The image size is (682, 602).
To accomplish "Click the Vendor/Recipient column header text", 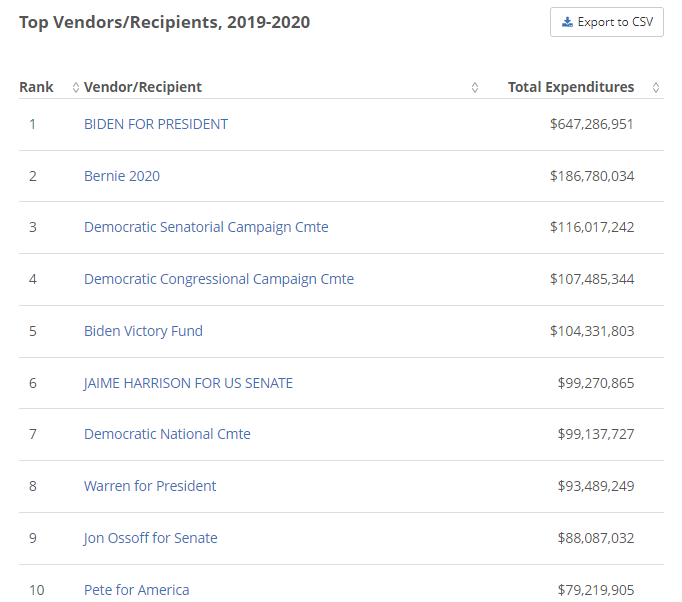I will point(143,87).
